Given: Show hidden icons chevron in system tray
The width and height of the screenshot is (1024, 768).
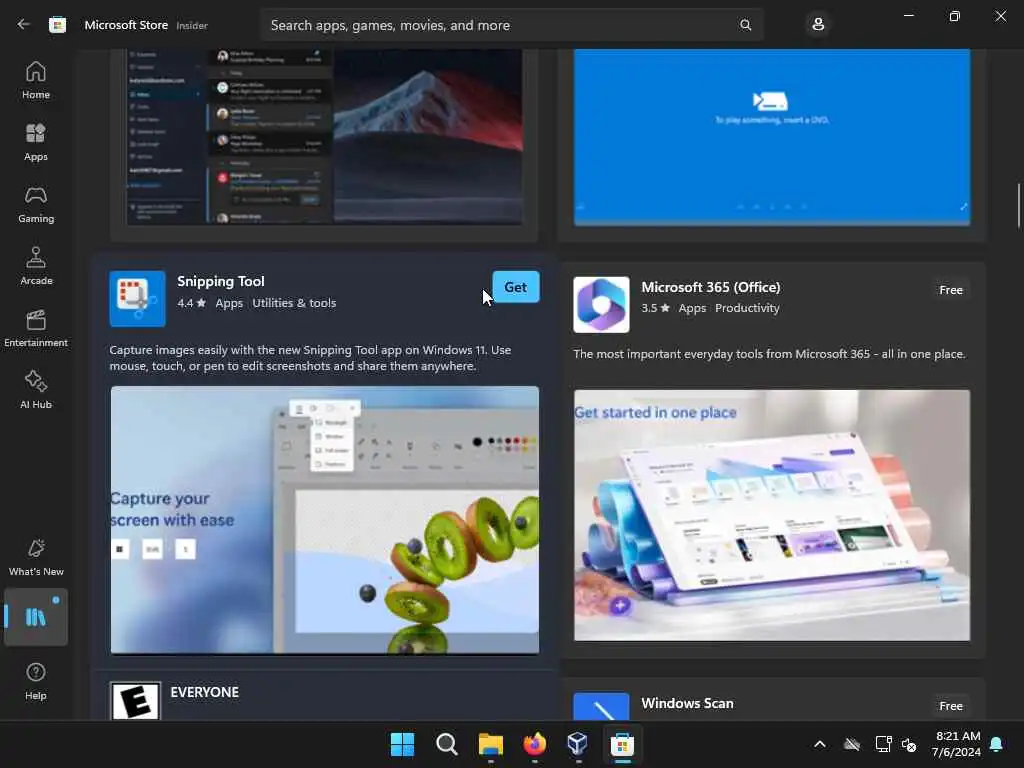Looking at the screenshot, I should 820,744.
